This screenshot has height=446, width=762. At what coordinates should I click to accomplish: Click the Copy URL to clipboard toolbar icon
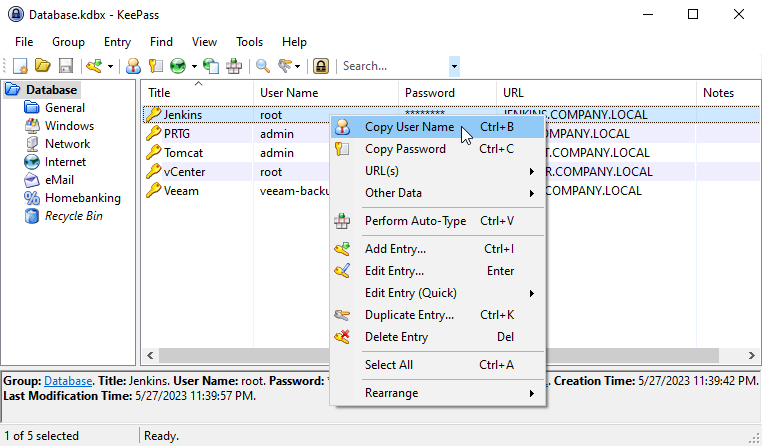coord(211,66)
